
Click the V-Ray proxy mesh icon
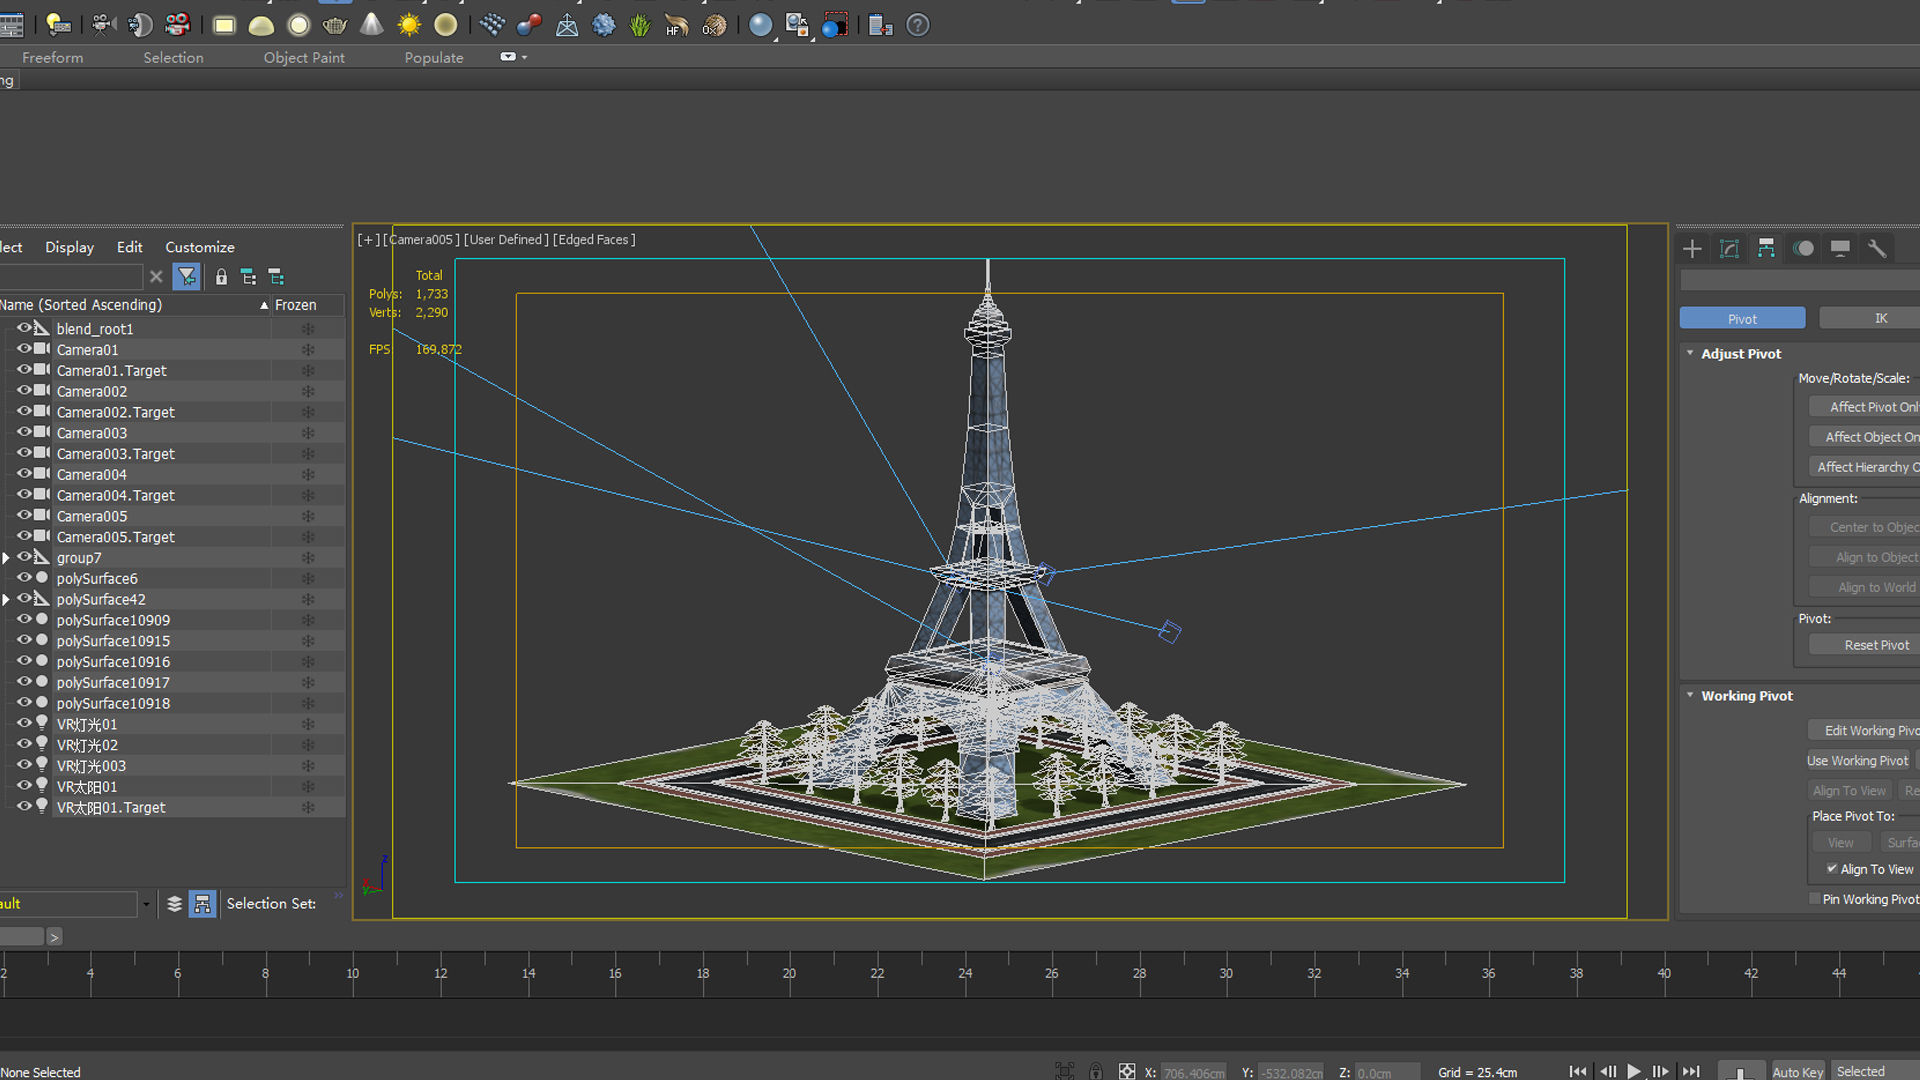click(x=567, y=25)
